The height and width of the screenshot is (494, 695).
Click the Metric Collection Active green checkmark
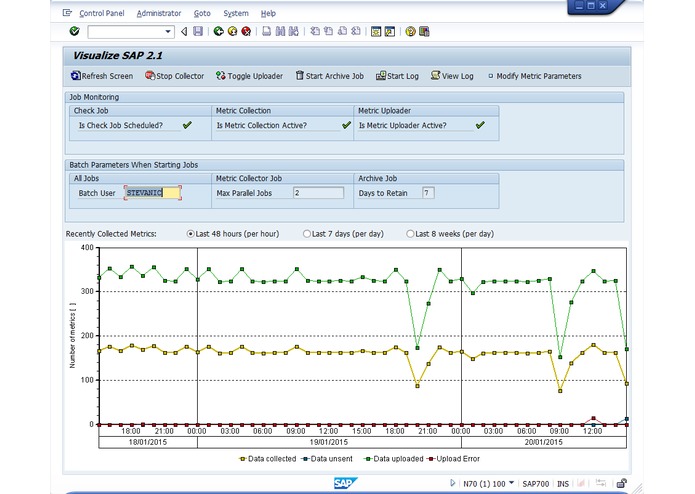coord(347,125)
